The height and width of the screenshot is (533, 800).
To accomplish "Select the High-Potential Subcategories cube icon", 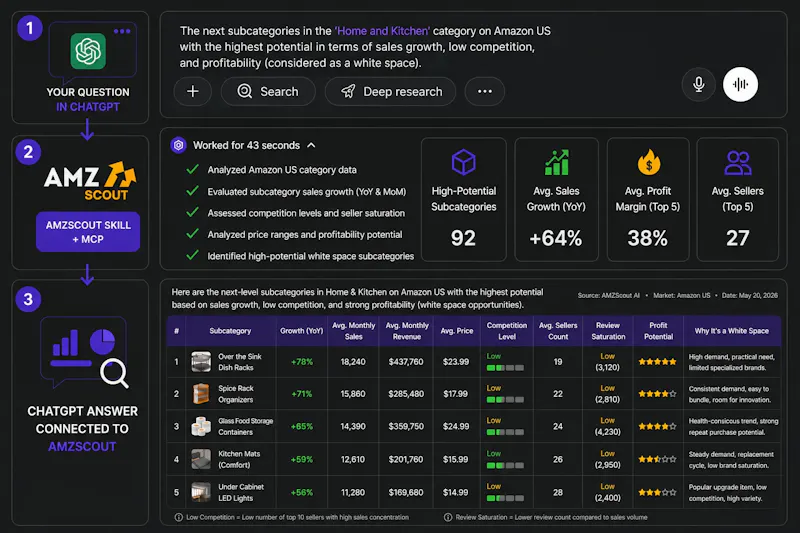I will coord(463,163).
